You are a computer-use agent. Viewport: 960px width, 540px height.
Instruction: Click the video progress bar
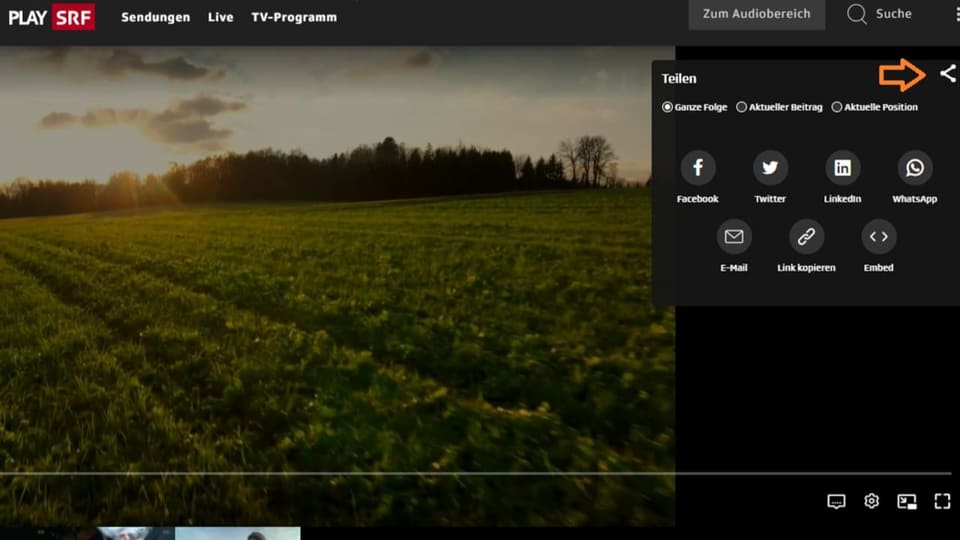point(476,474)
